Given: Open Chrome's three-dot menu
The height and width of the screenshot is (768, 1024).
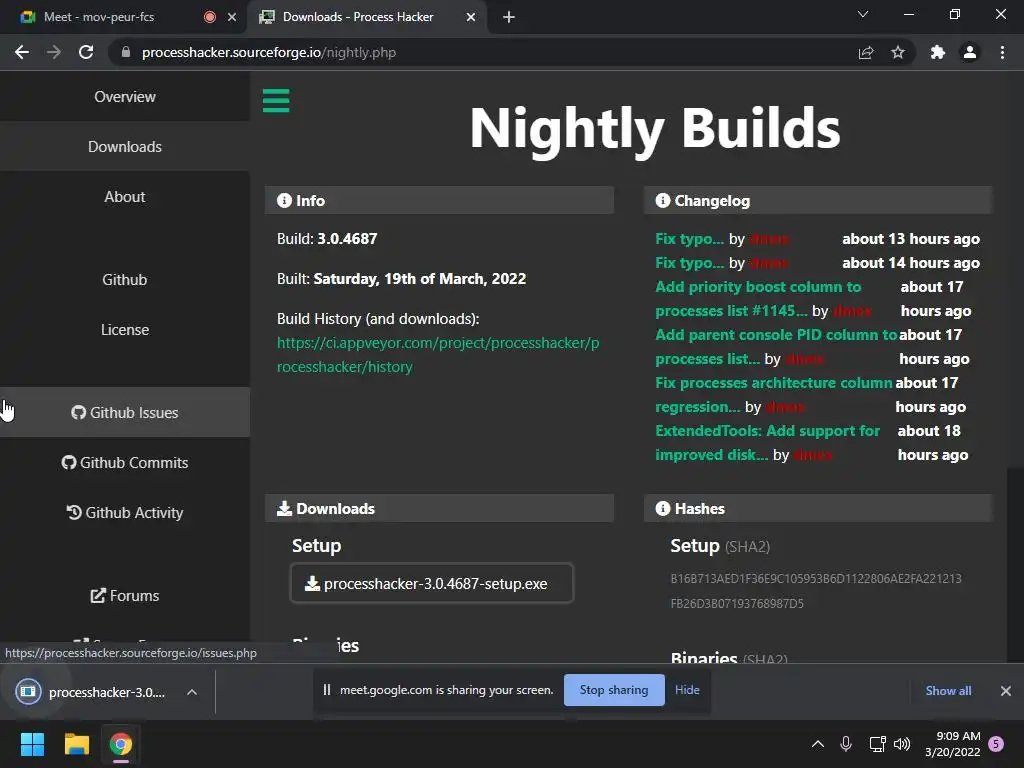Looking at the screenshot, I should [1002, 52].
